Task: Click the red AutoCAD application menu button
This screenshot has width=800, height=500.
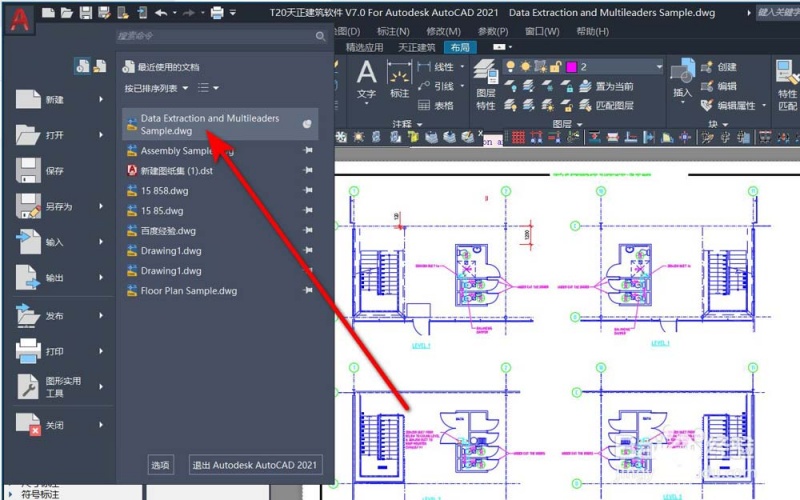Action: click(19, 19)
